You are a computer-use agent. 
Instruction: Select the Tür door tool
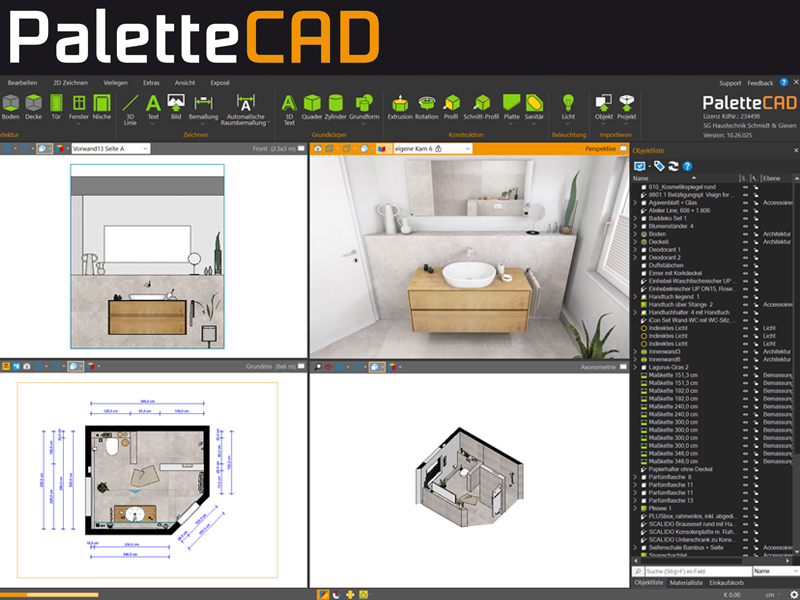(x=55, y=107)
